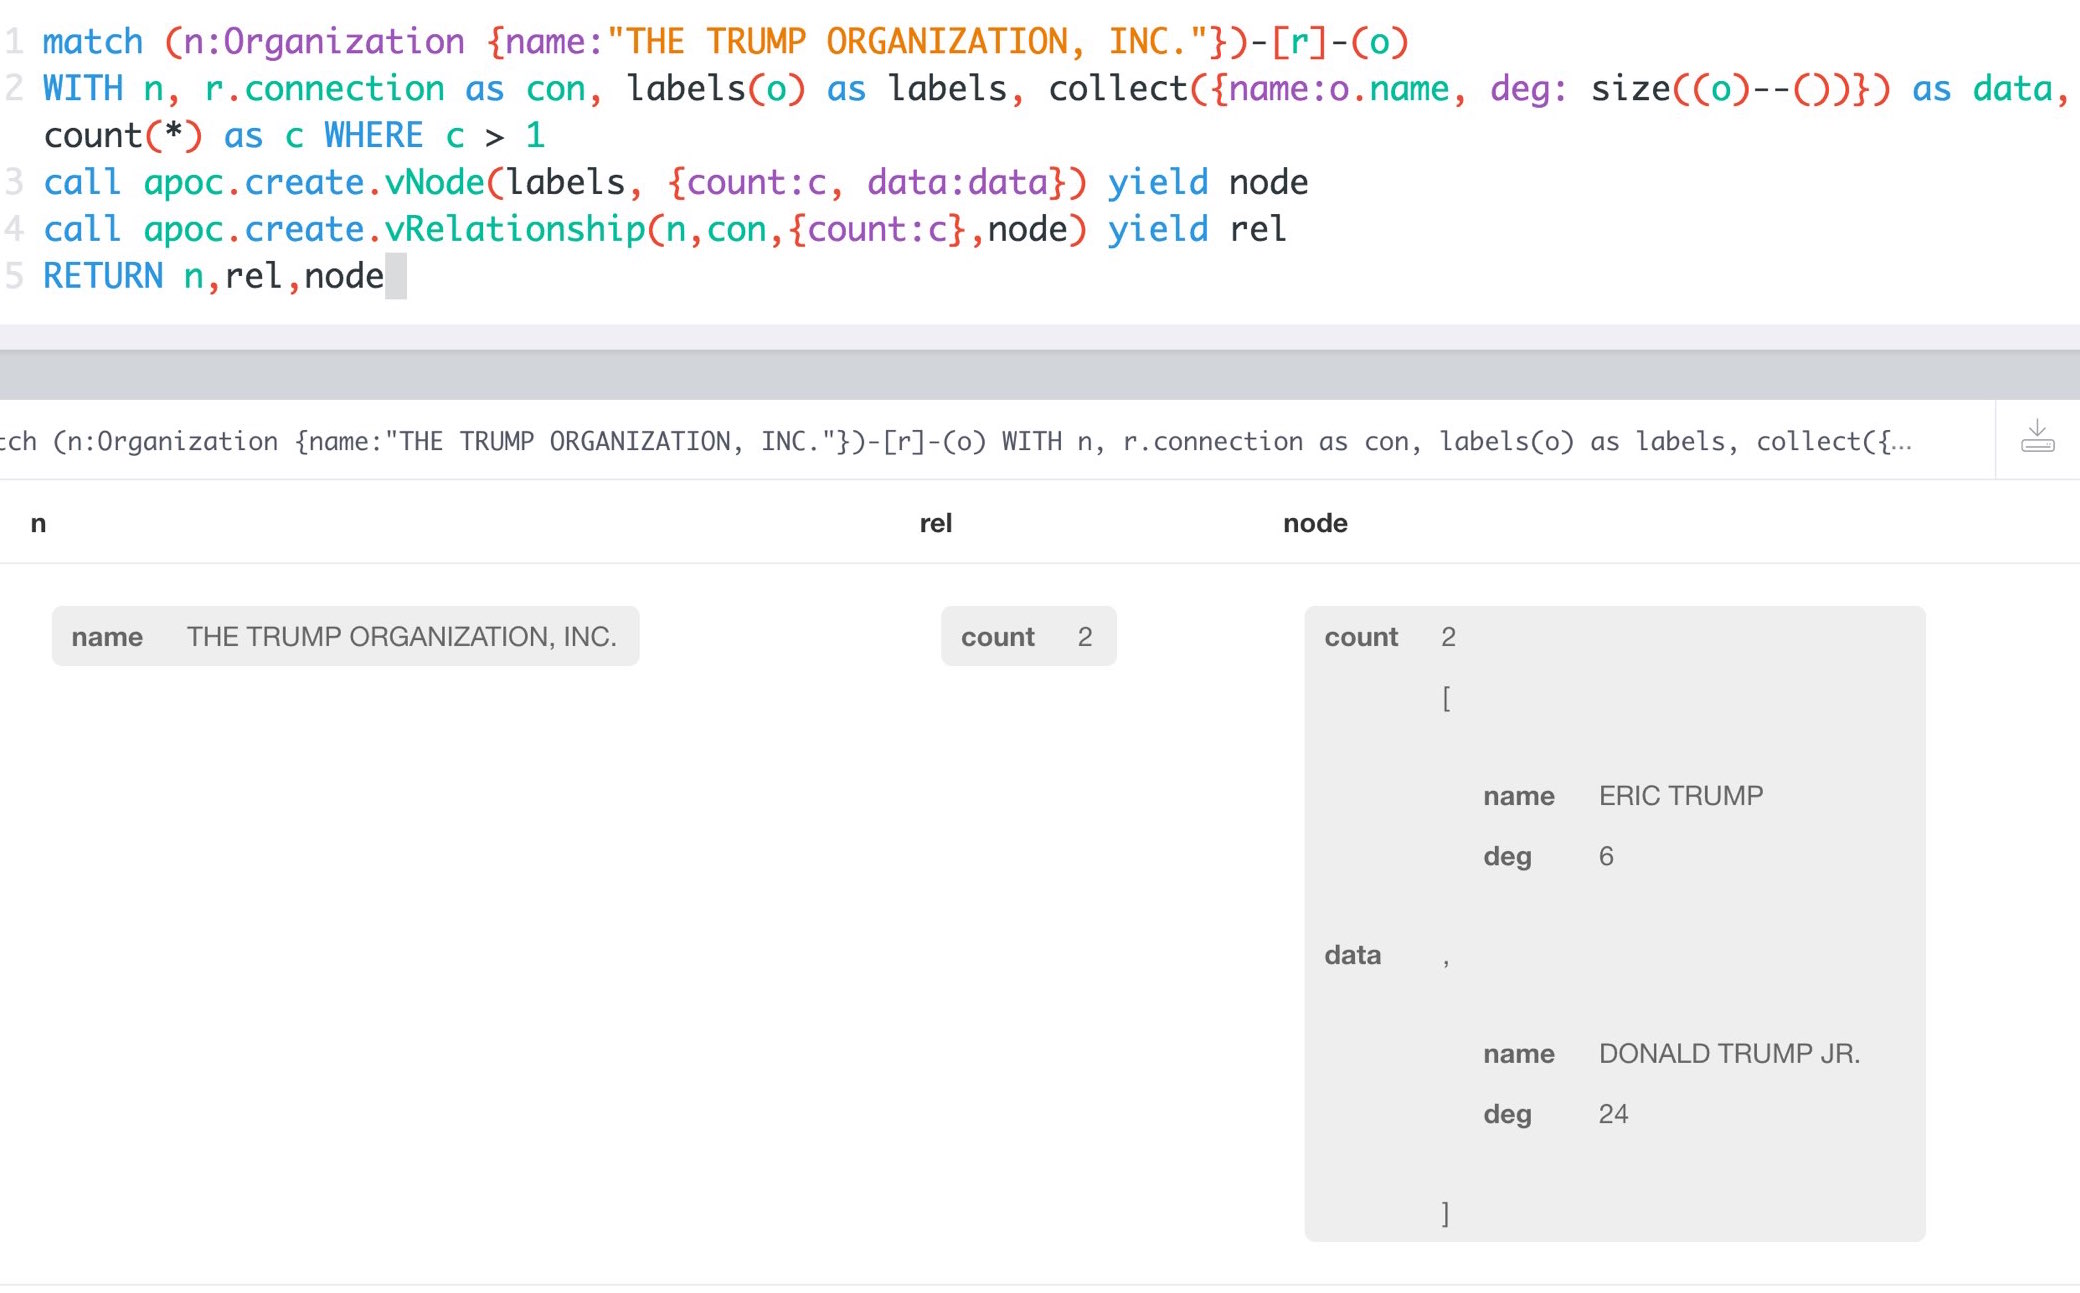Click the download results icon
The height and width of the screenshot is (1293, 2080).
[x=2037, y=438]
